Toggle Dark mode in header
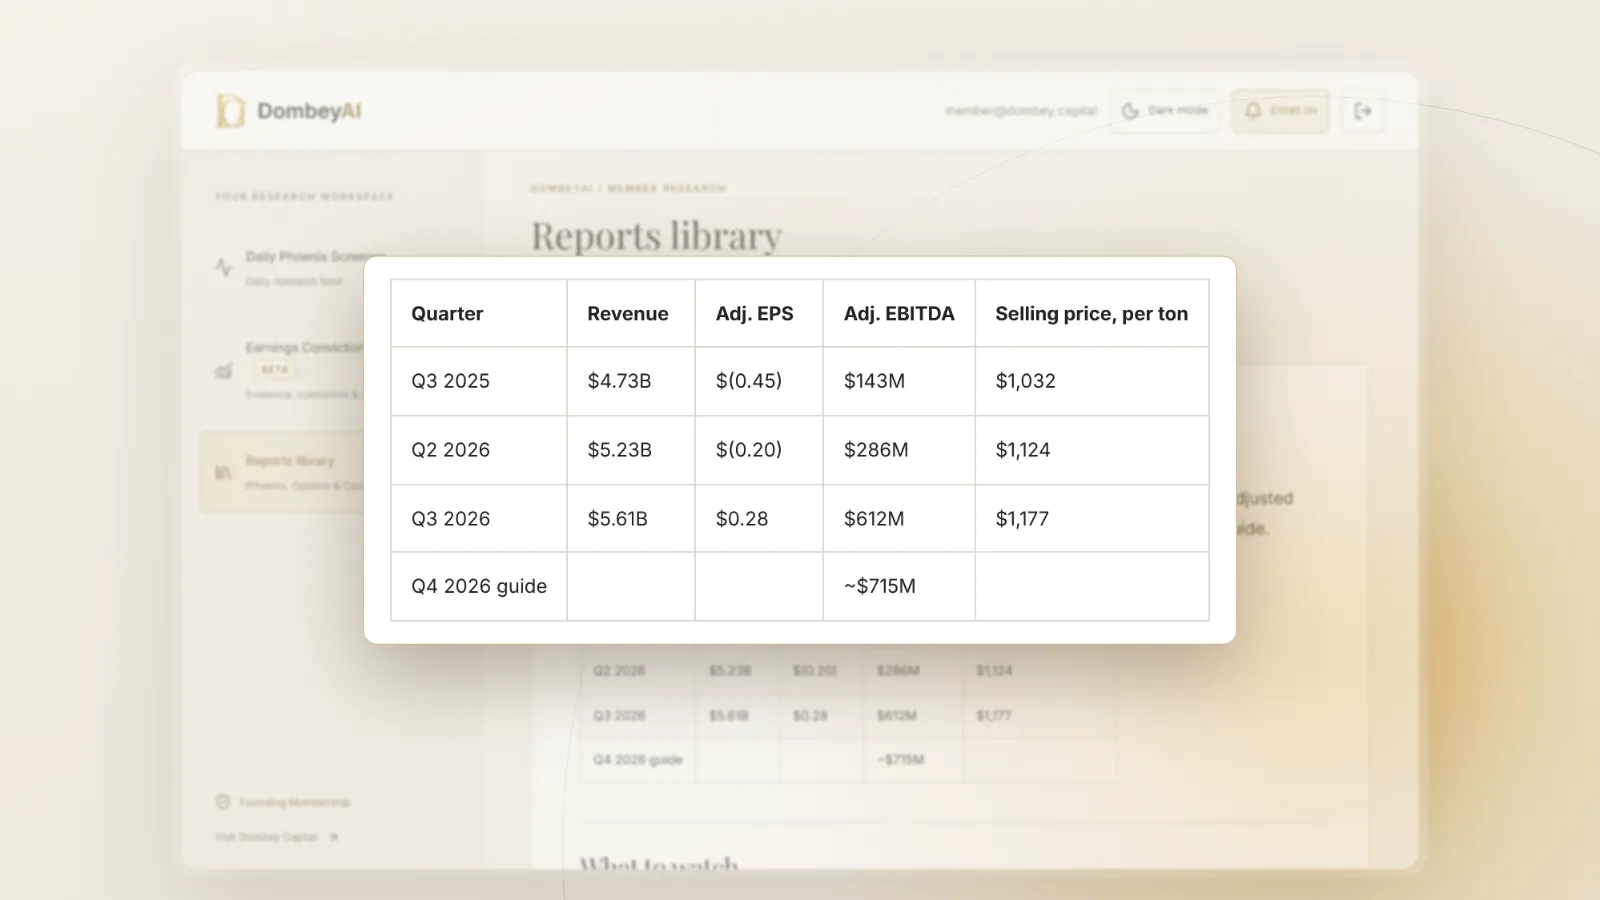The height and width of the screenshot is (900, 1600). [x=1165, y=111]
